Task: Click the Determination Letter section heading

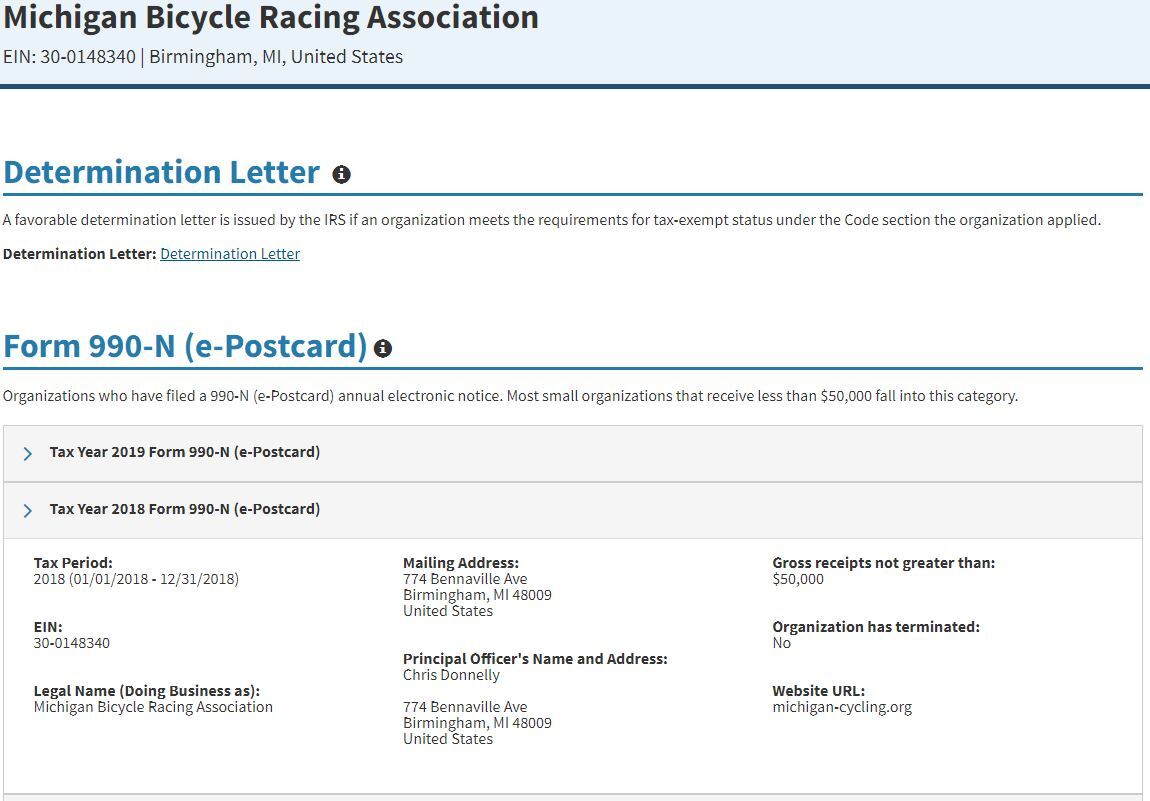Action: click(162, 172)
